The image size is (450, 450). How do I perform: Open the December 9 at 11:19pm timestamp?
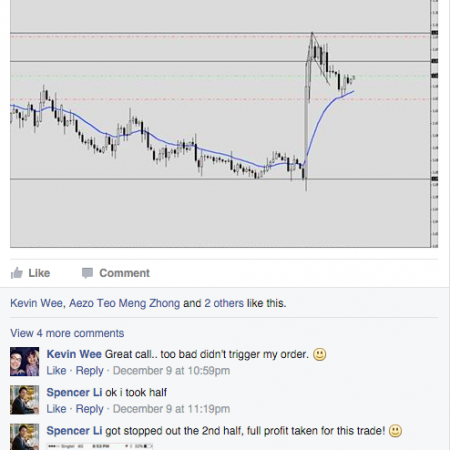click(171, 409)
